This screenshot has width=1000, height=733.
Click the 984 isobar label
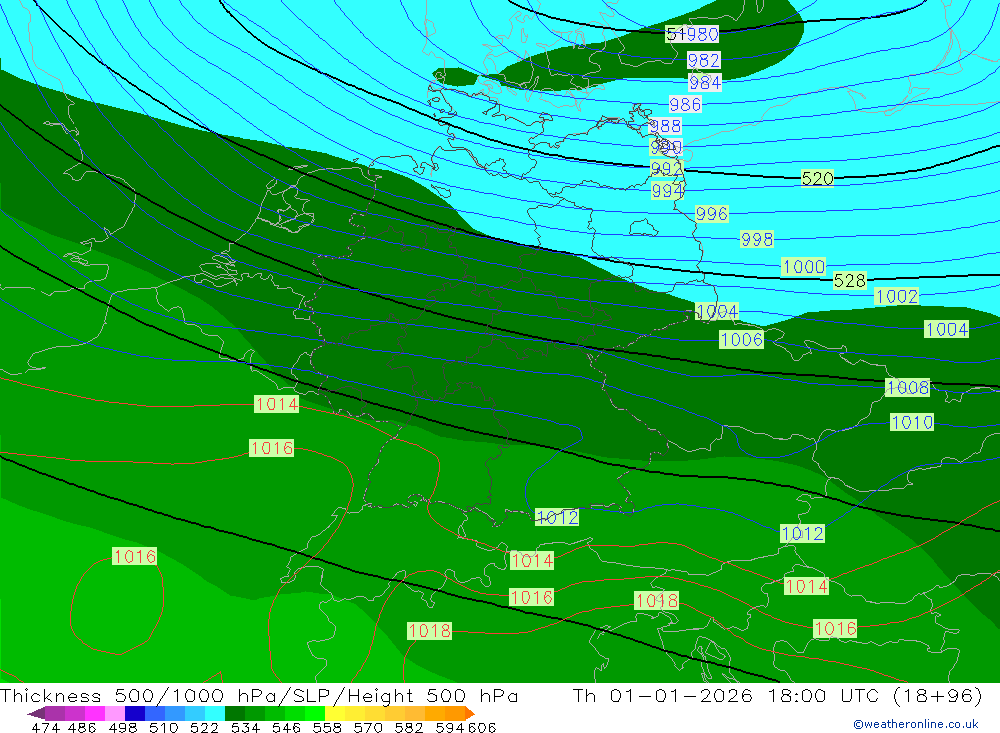click(x=705, y=82)
